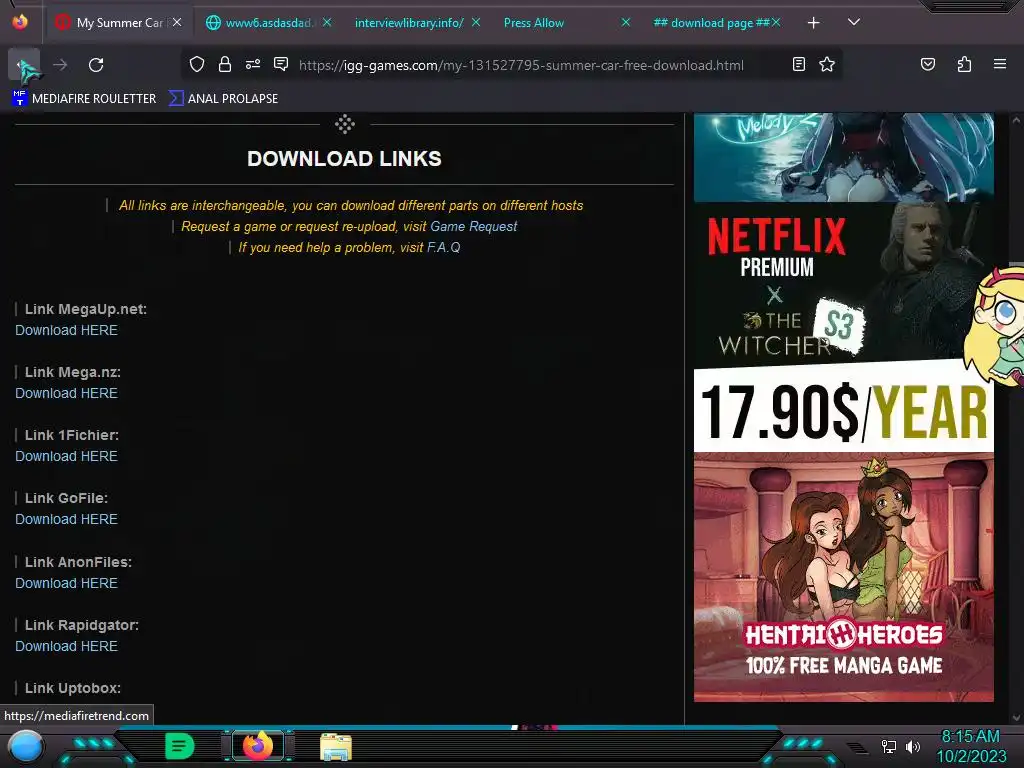This screenshot has height=768, width=1024.
Task: Open the F.A.Q link
Action: (x=443, y=248)
